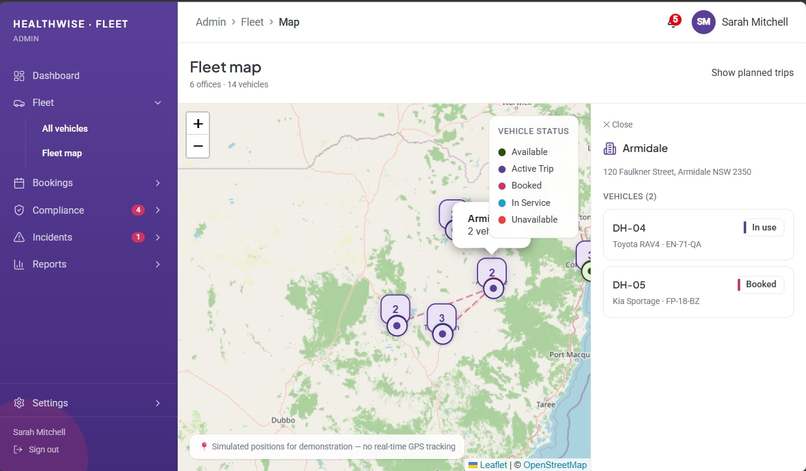This screenshot has width=806, height=471.
Task: Click the Dubbo label on the map
Action: point(283,420)
